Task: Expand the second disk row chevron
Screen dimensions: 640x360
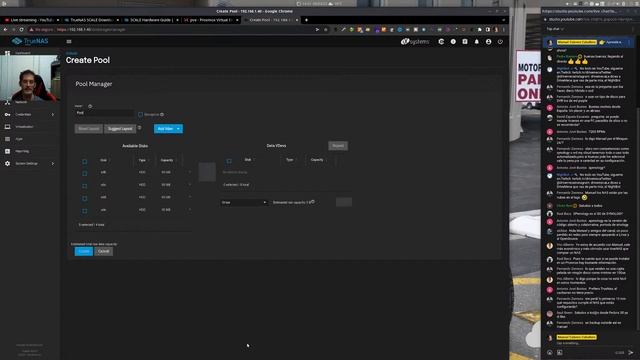Action: pyautogui.click(x=189, y=185)
